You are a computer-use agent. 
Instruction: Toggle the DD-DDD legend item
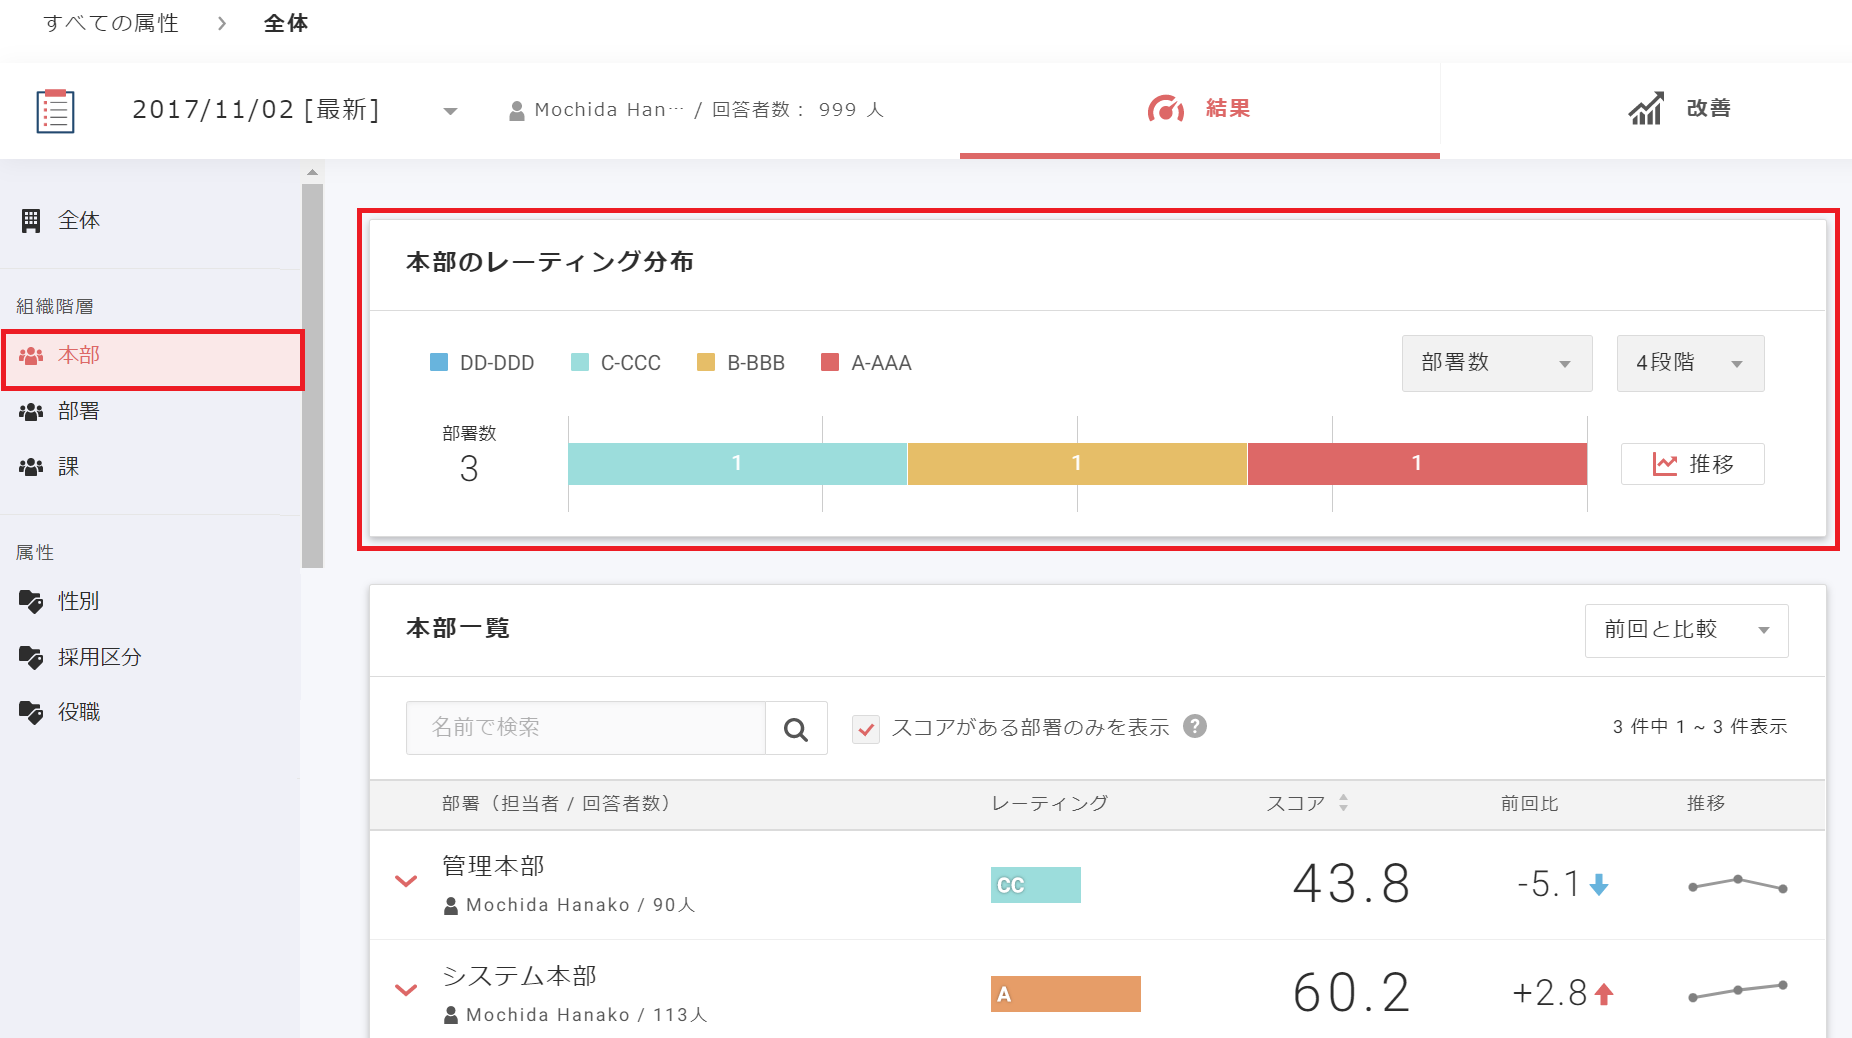pyautogui.click(x=482, y=363)
